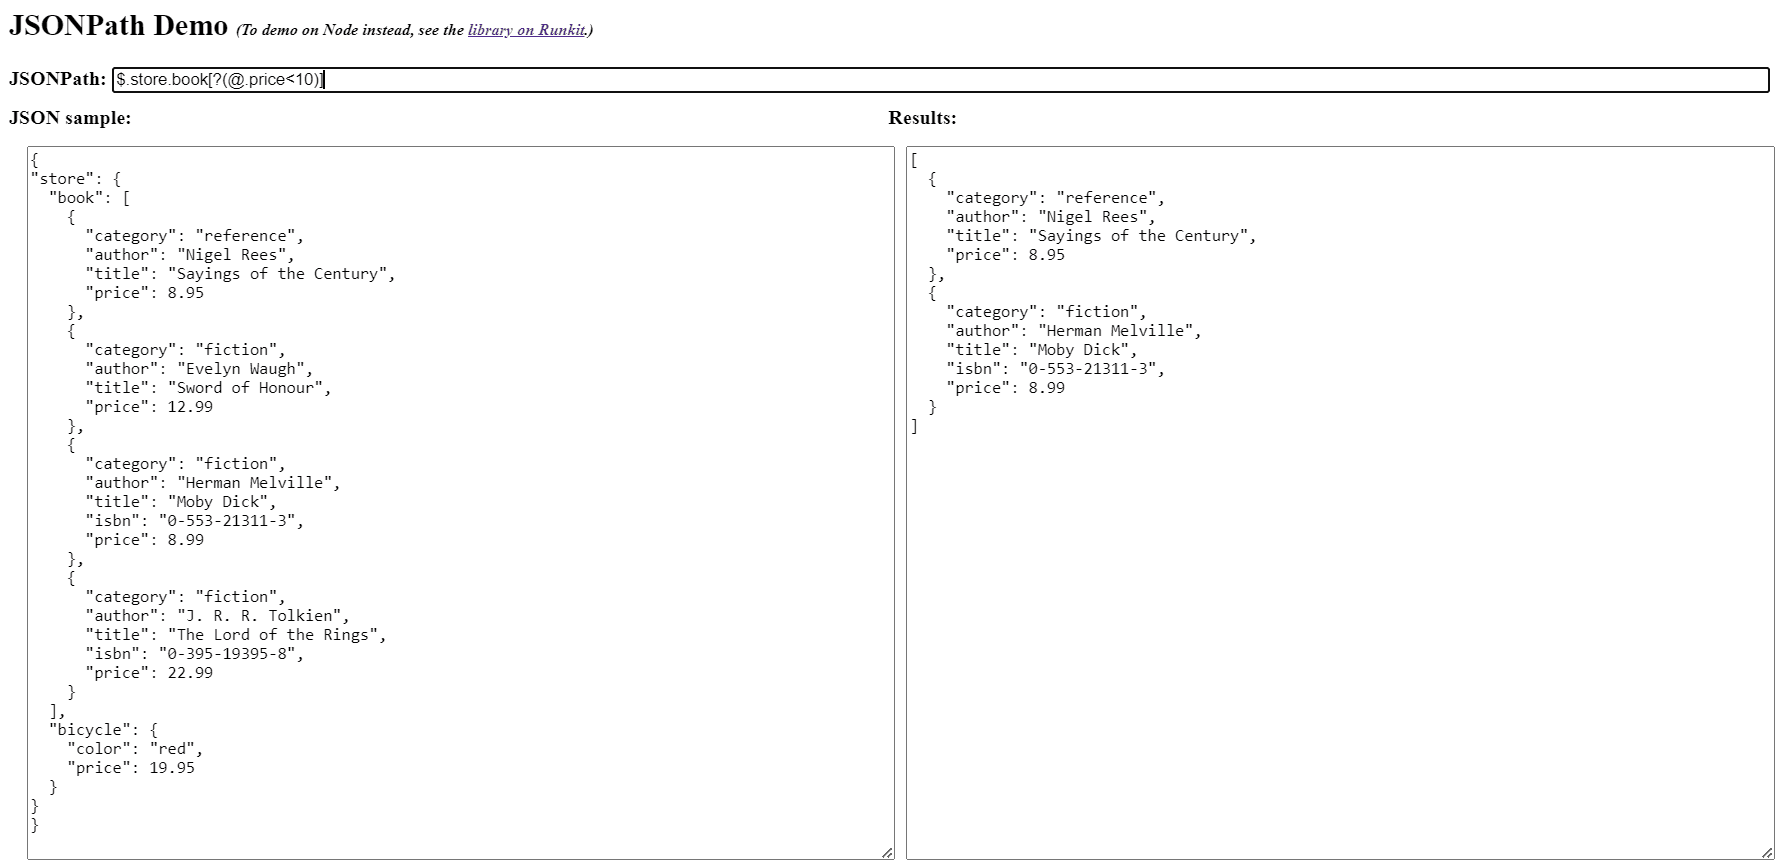Click the price 8.95 line in Results
Screen dimensions: 1787x866
click(1006, 255)
